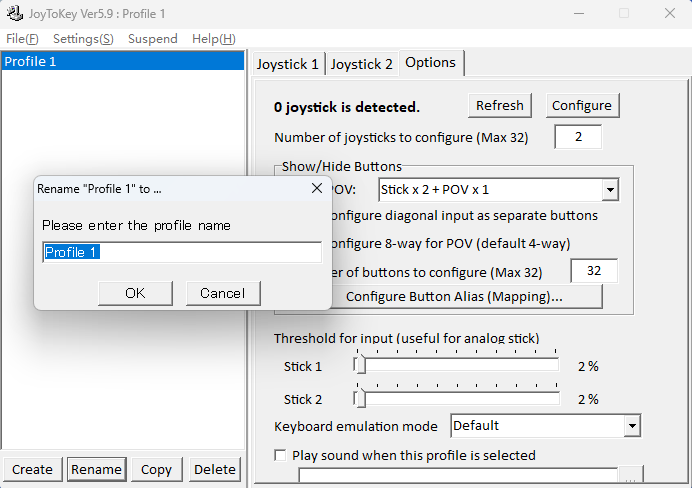Image resolution: width=692 pixels, height=488 pixels.
Task: Click Refresh to detect joysticks
Action: (499, 105)
